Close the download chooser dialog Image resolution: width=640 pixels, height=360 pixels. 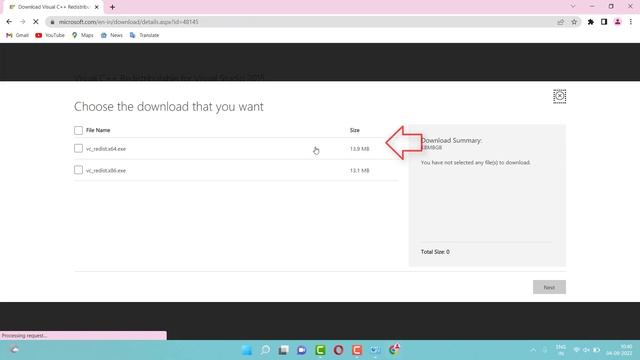pos(560,96)
